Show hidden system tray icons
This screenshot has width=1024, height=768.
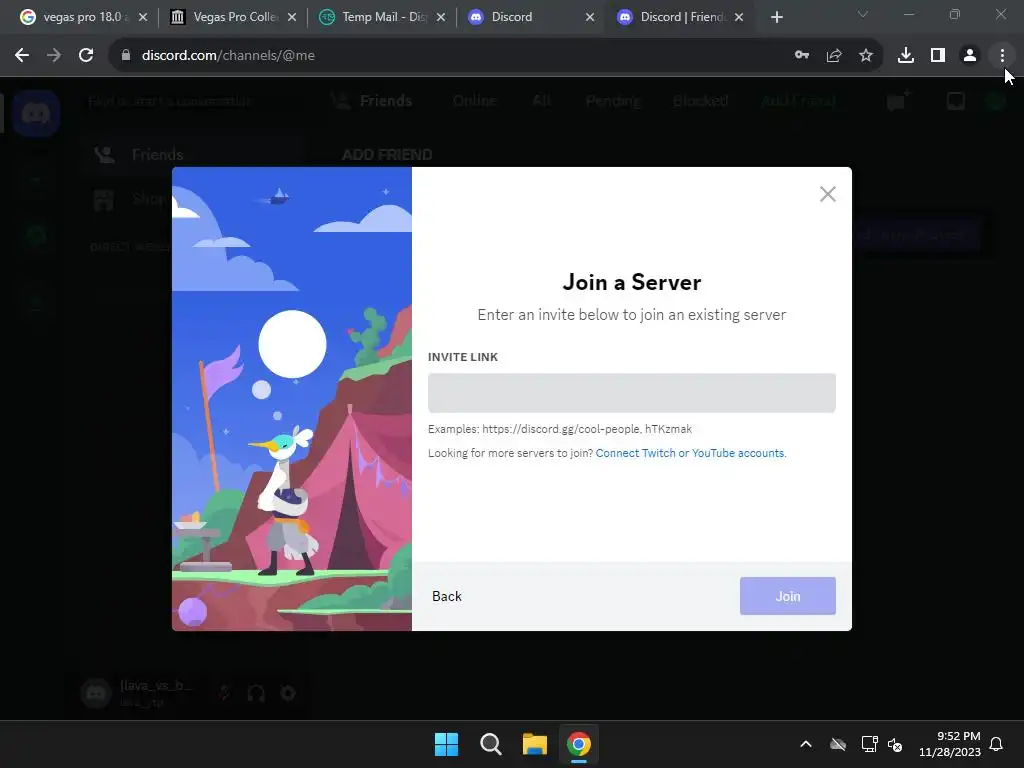tap(806, 744)
